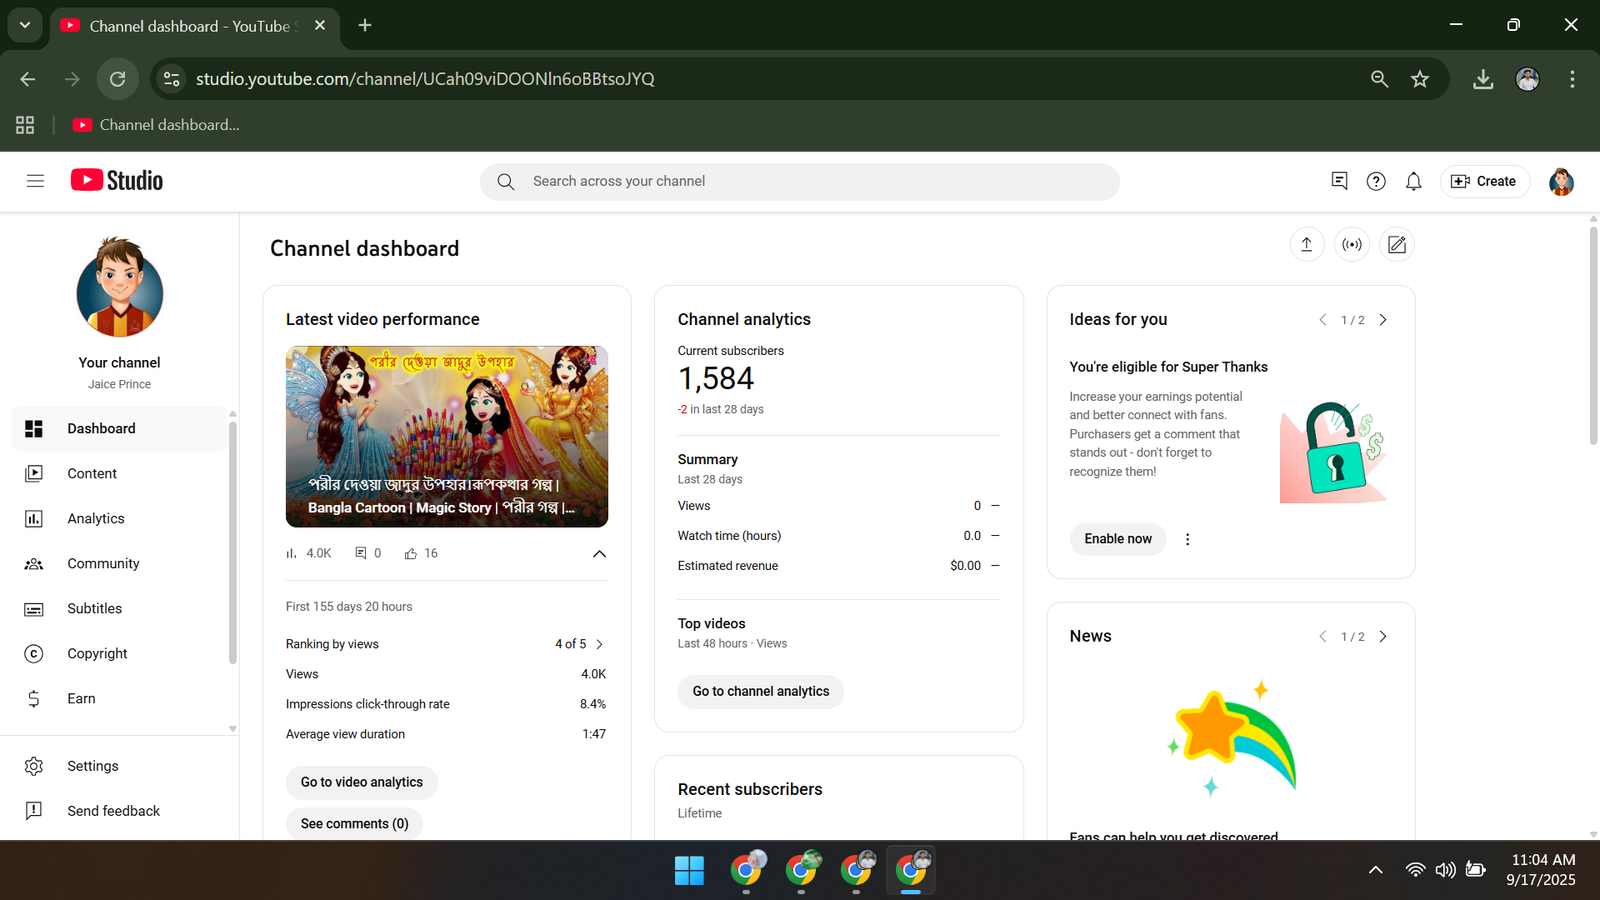Collapse the latest video performance details
The width and height of the screenshot is (1600, 900).
point(599,554)
